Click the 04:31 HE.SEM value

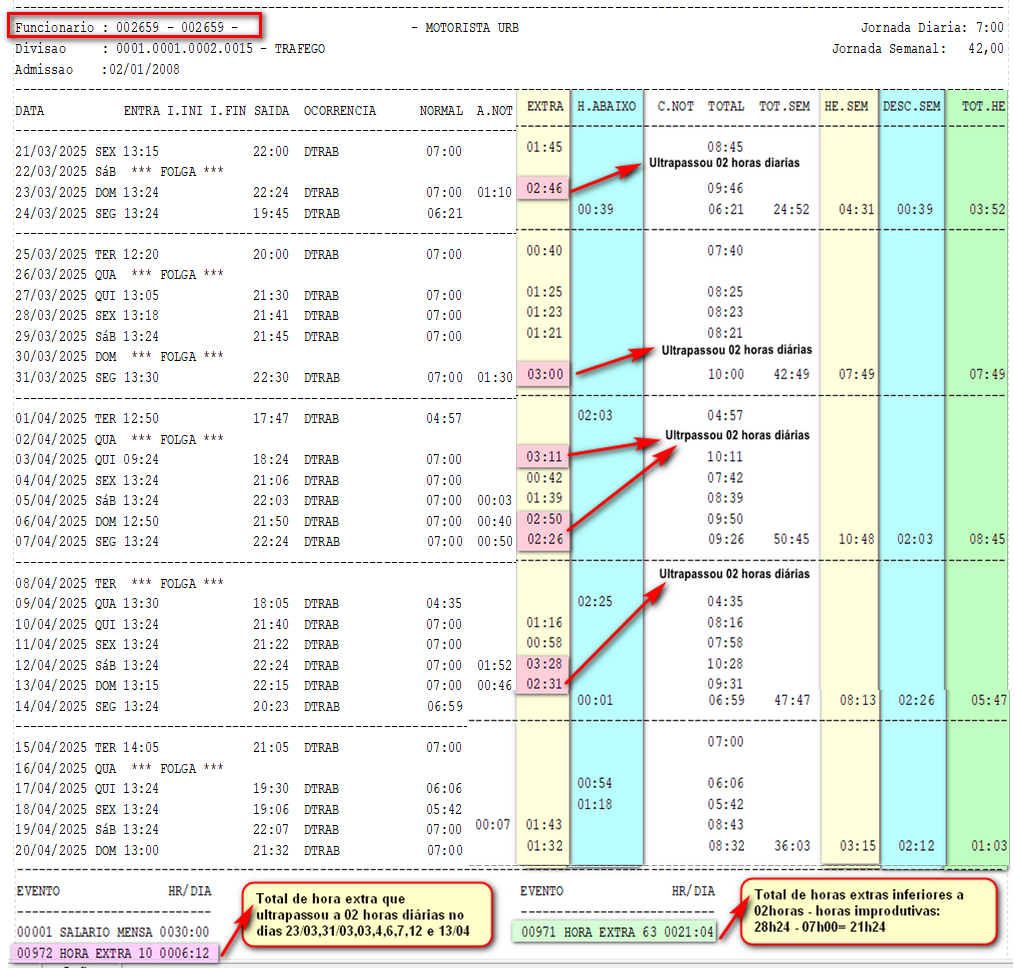pyautogui.click(x=856, y=210)
